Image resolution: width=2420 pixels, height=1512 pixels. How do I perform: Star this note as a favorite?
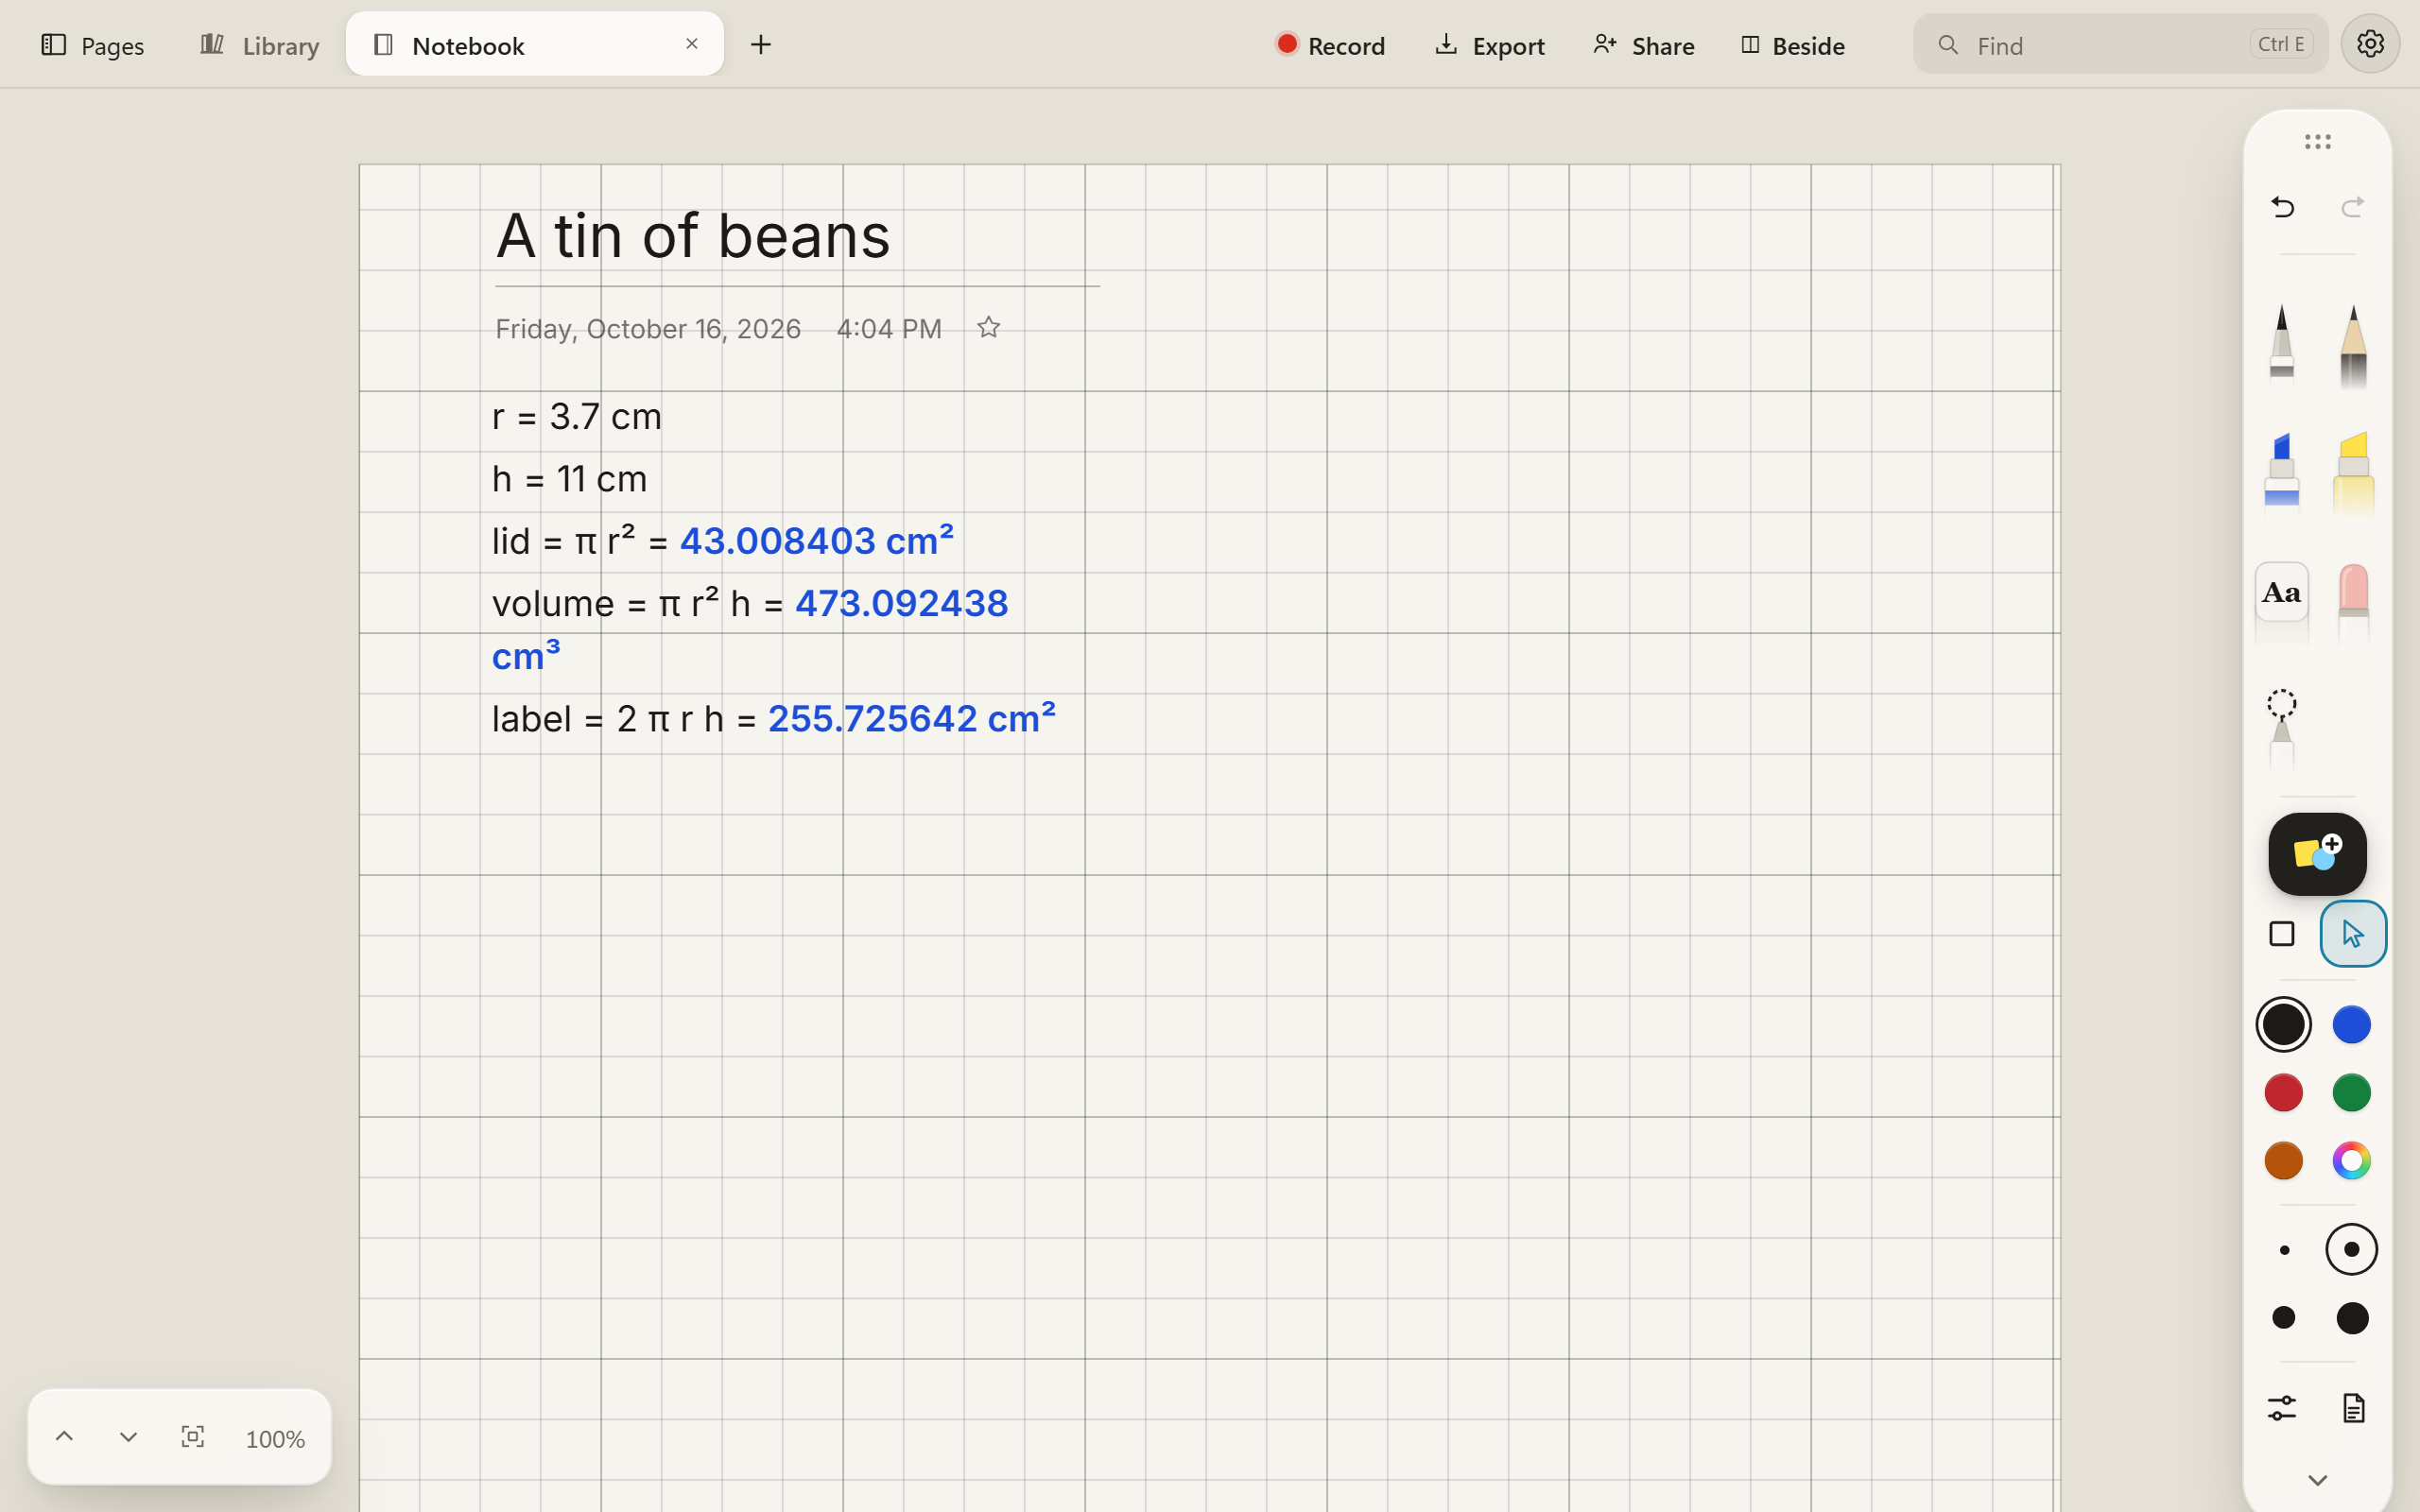pos(988,328)
